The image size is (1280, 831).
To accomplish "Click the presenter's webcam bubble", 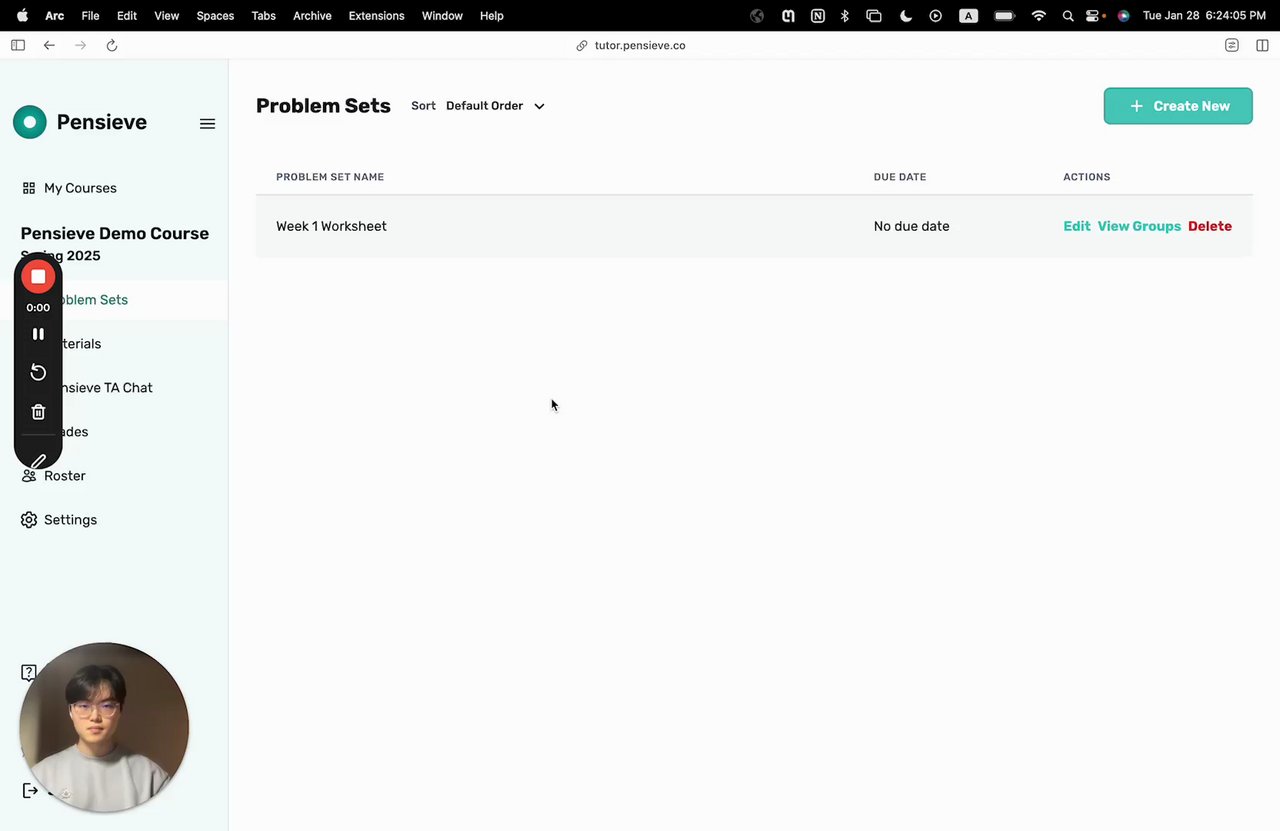I will 104,727.
